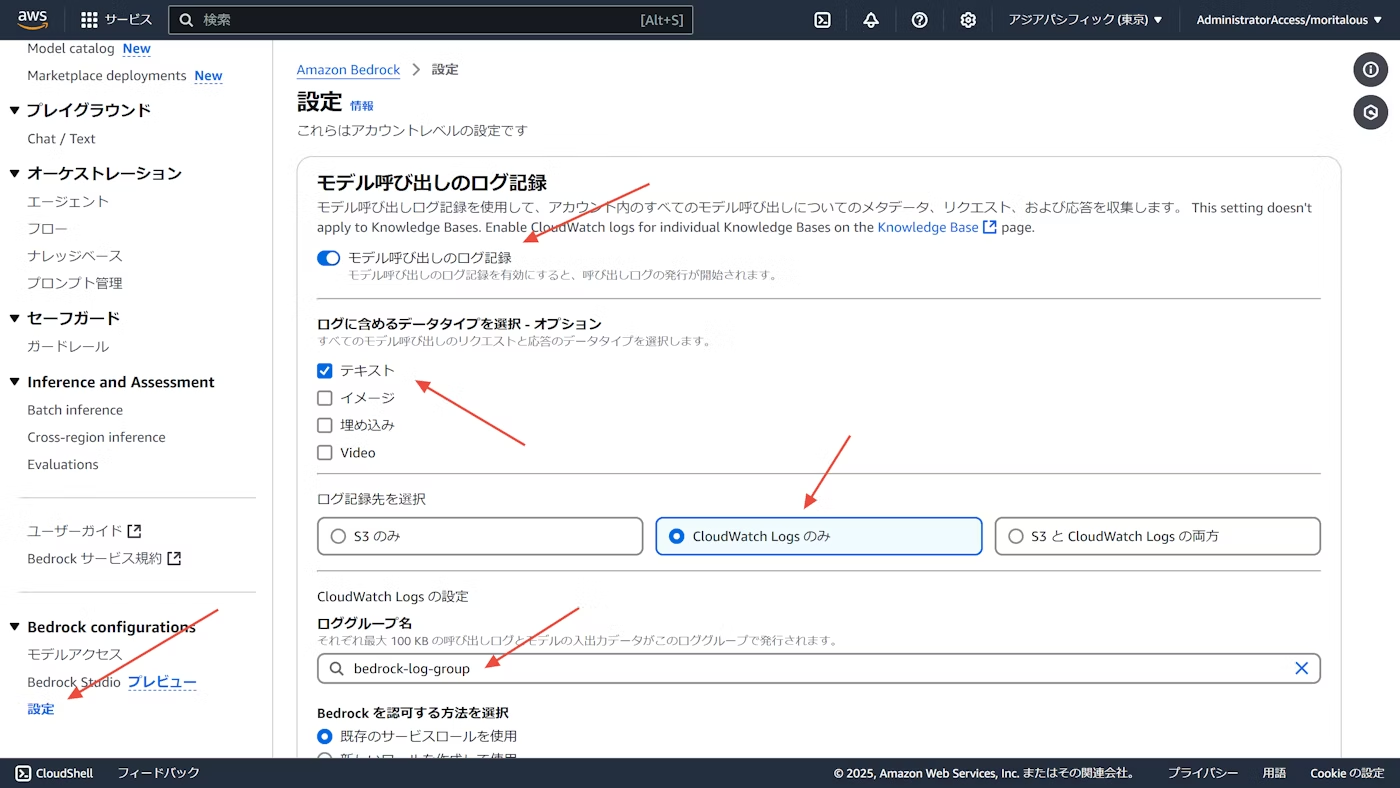Open CloudShell from top bar icon
Viewport: 1400px width, 788px height.
[x=822, y=20]
